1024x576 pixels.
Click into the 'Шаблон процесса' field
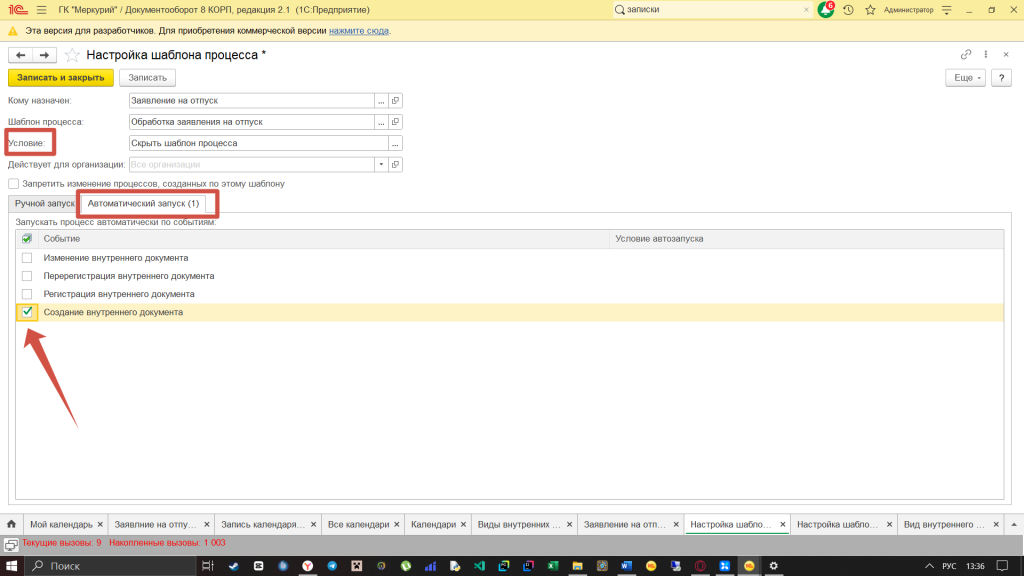coord(251,122)
